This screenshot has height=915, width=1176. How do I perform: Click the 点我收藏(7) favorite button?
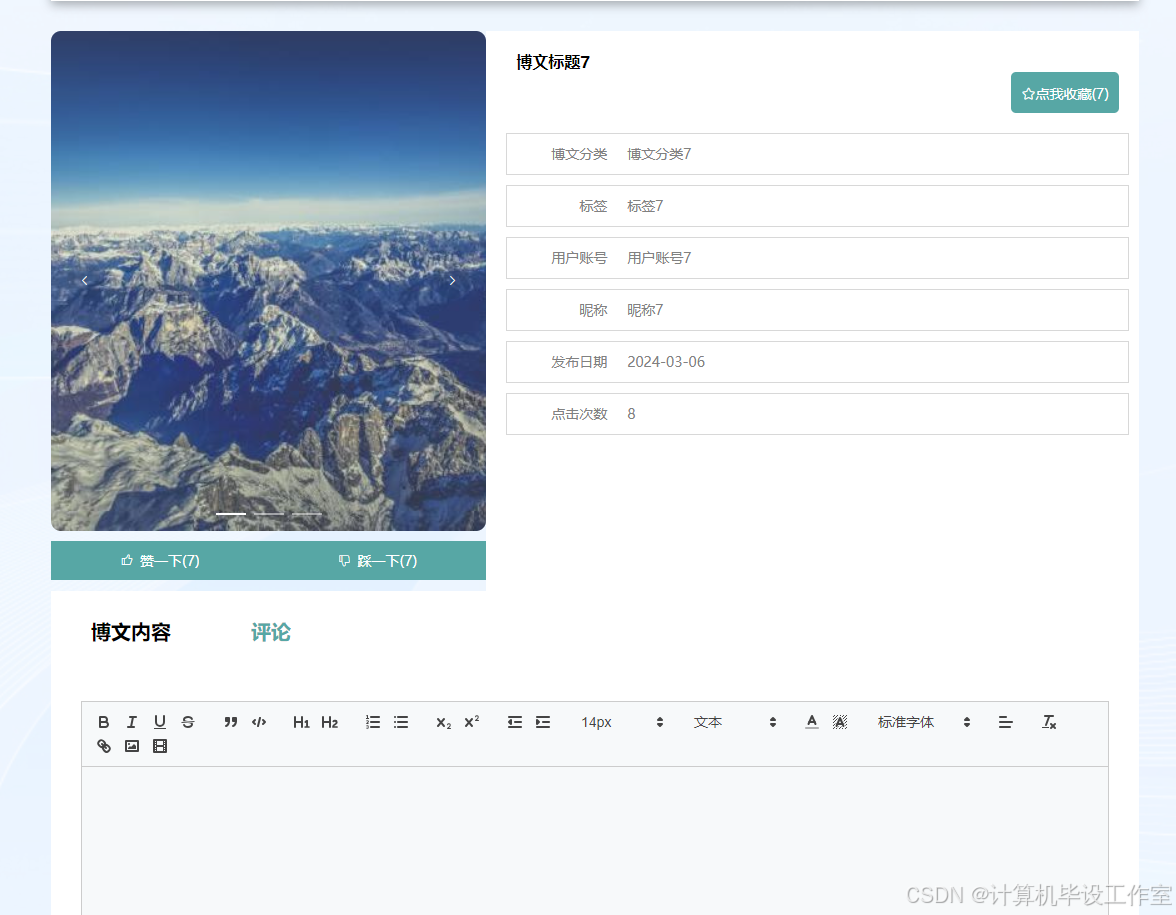[x=1064, y=93]
